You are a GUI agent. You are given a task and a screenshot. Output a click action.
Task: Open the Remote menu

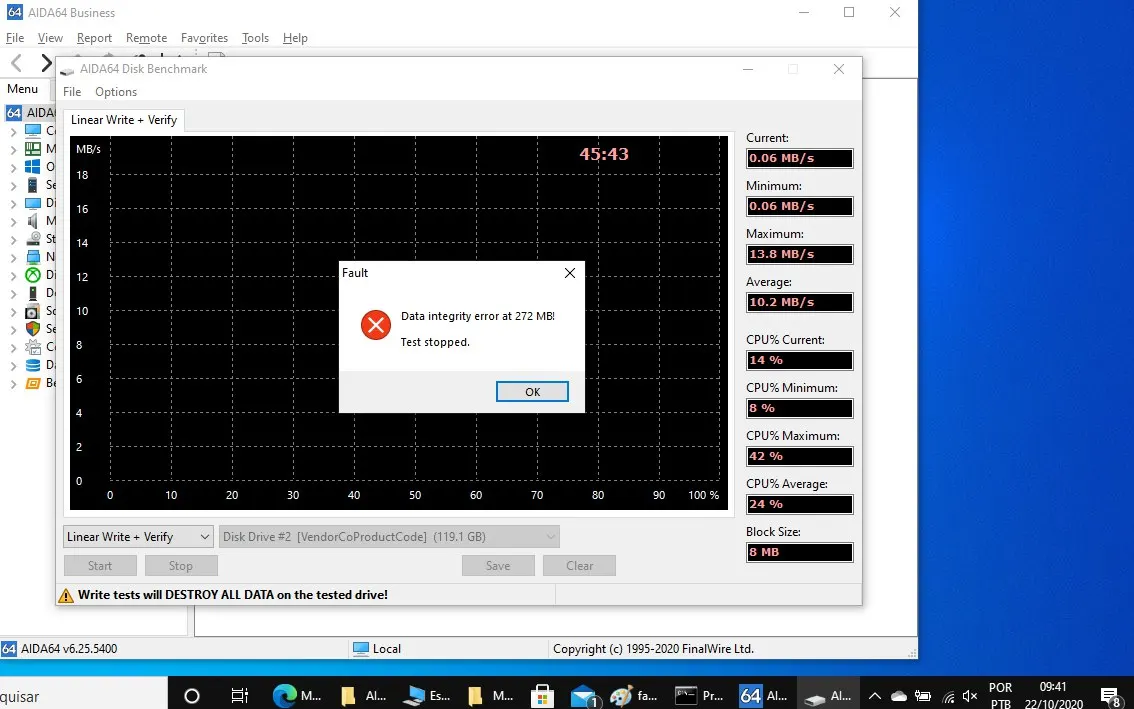click(146, 38)
